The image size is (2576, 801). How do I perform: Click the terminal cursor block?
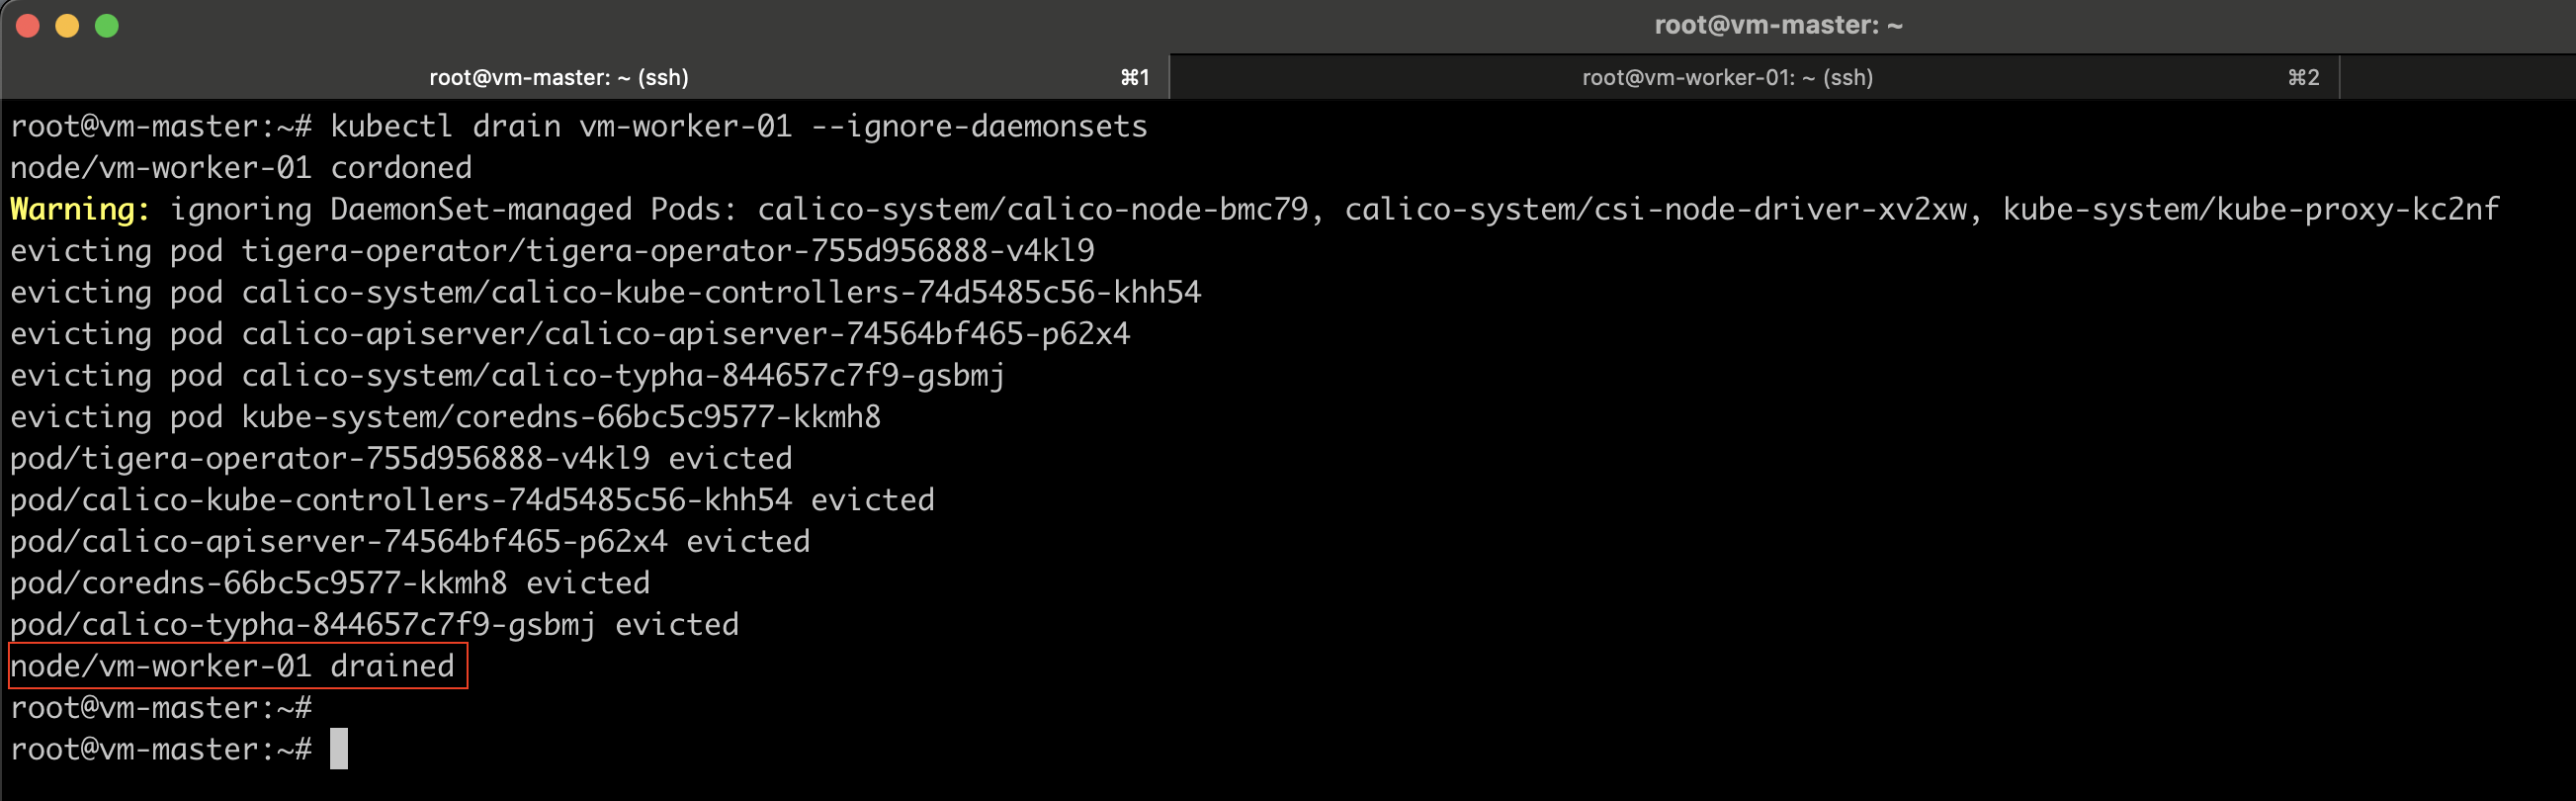(x=339, y=749)
